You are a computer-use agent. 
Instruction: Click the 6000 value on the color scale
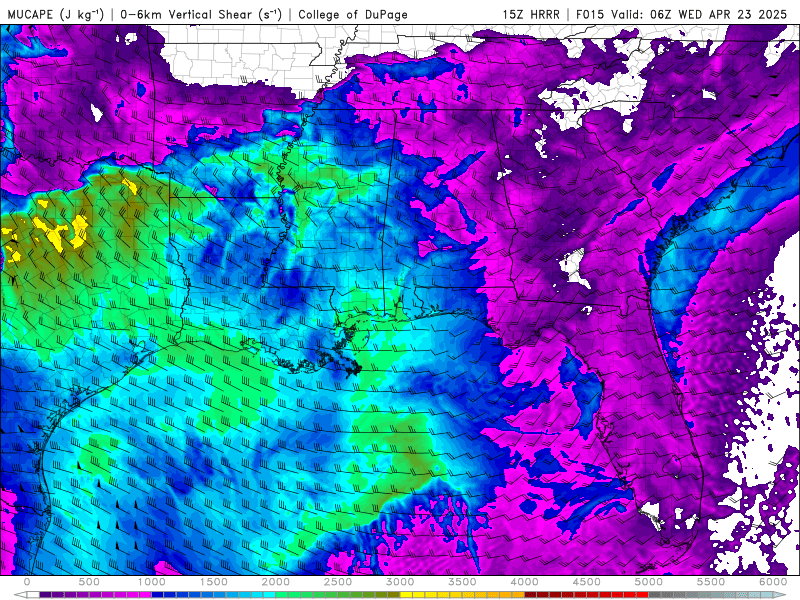pos(773,582)
